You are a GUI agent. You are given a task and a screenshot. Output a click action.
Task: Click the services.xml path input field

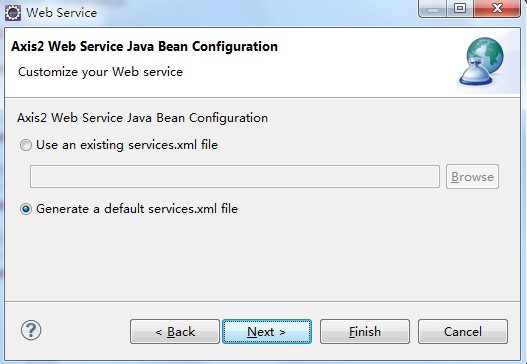tap(235, 176)
